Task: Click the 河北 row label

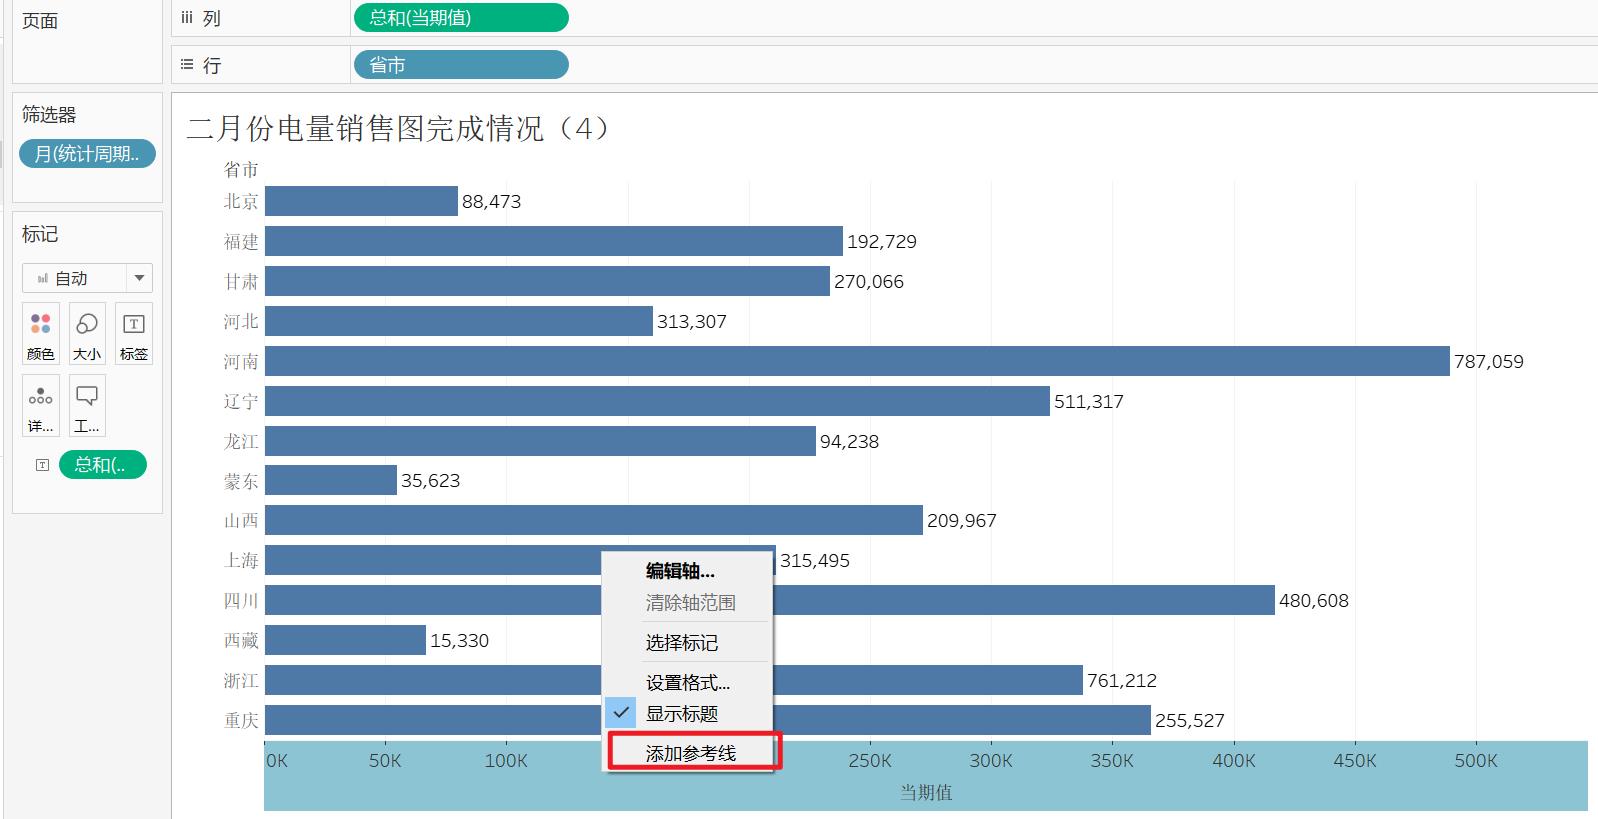Action: click(x=241, y=321)
